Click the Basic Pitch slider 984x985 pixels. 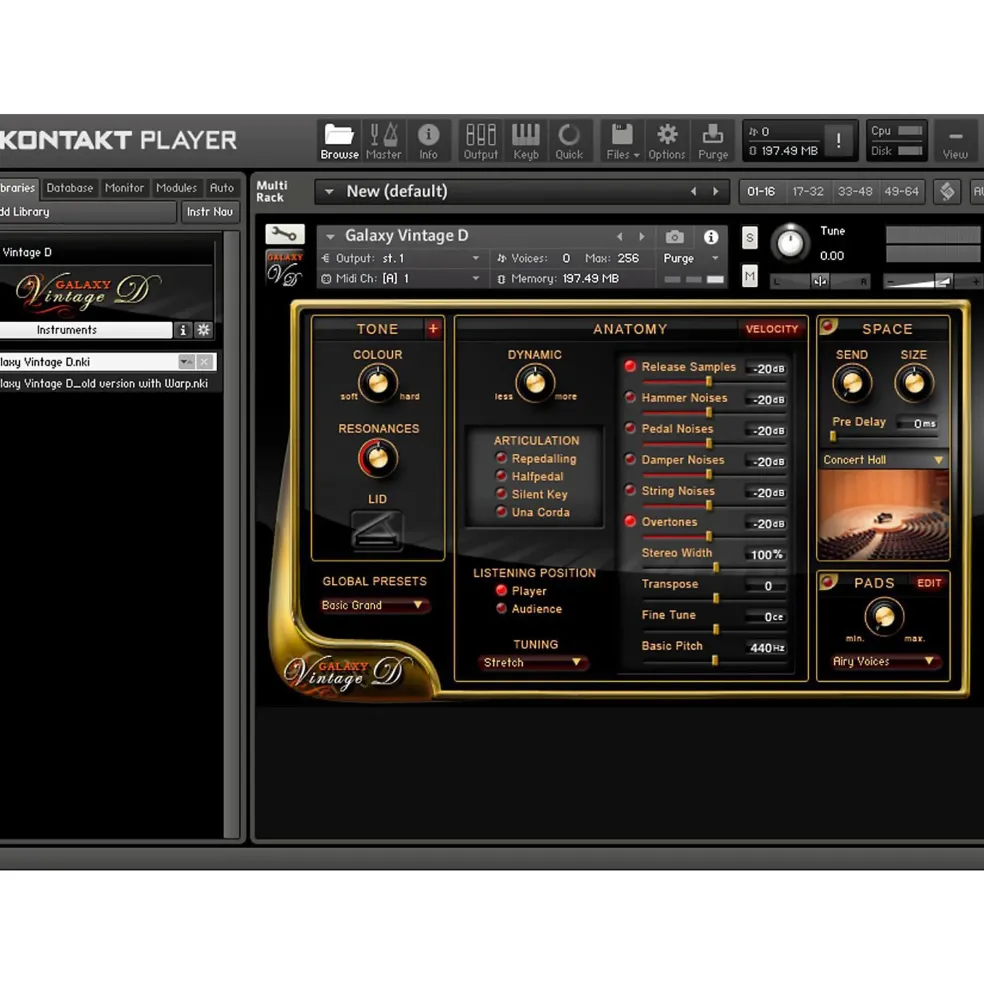(x=714, y=660)
